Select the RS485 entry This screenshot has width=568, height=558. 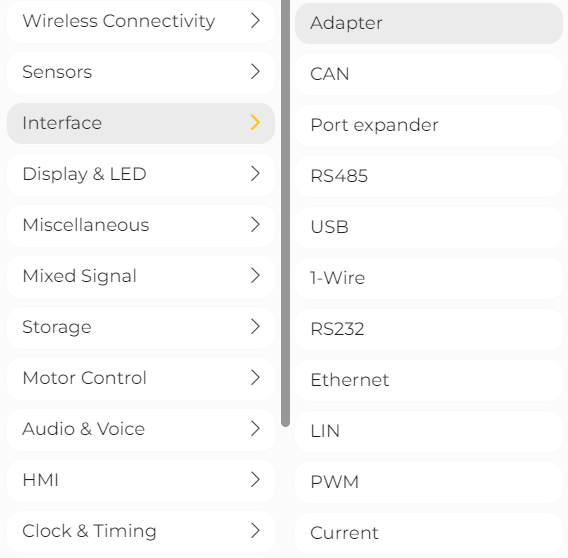[x=429, y=176]
